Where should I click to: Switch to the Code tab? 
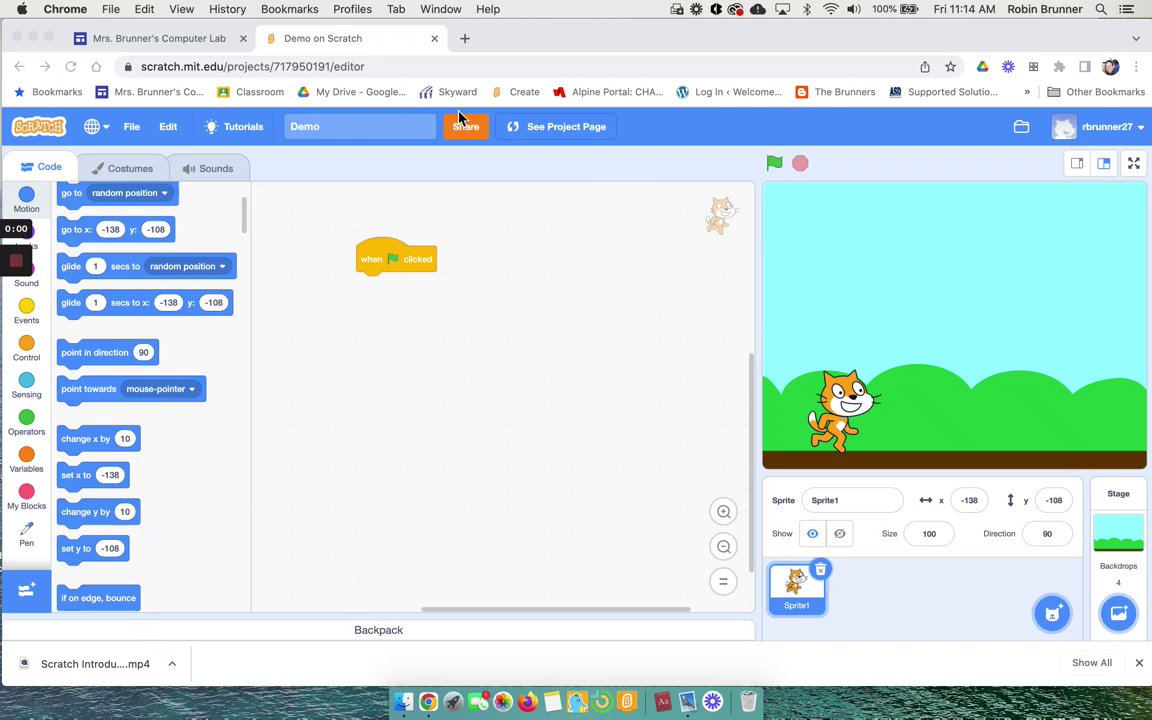tap(40, 167)
